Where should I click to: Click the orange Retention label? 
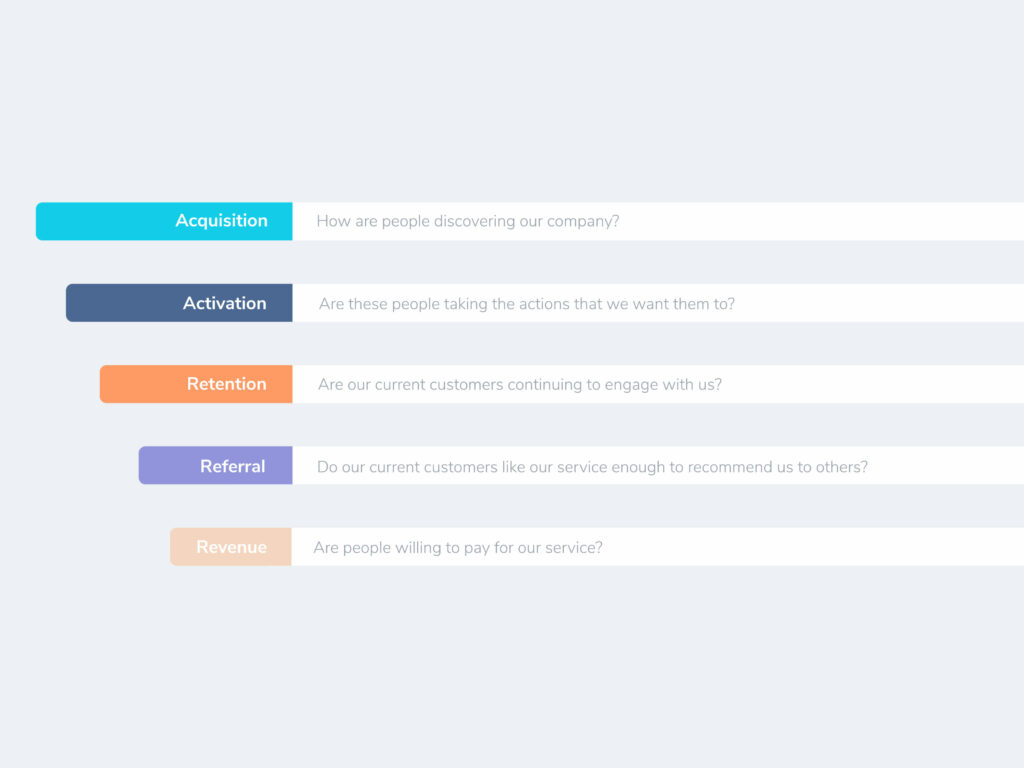[x=196, y=384]
